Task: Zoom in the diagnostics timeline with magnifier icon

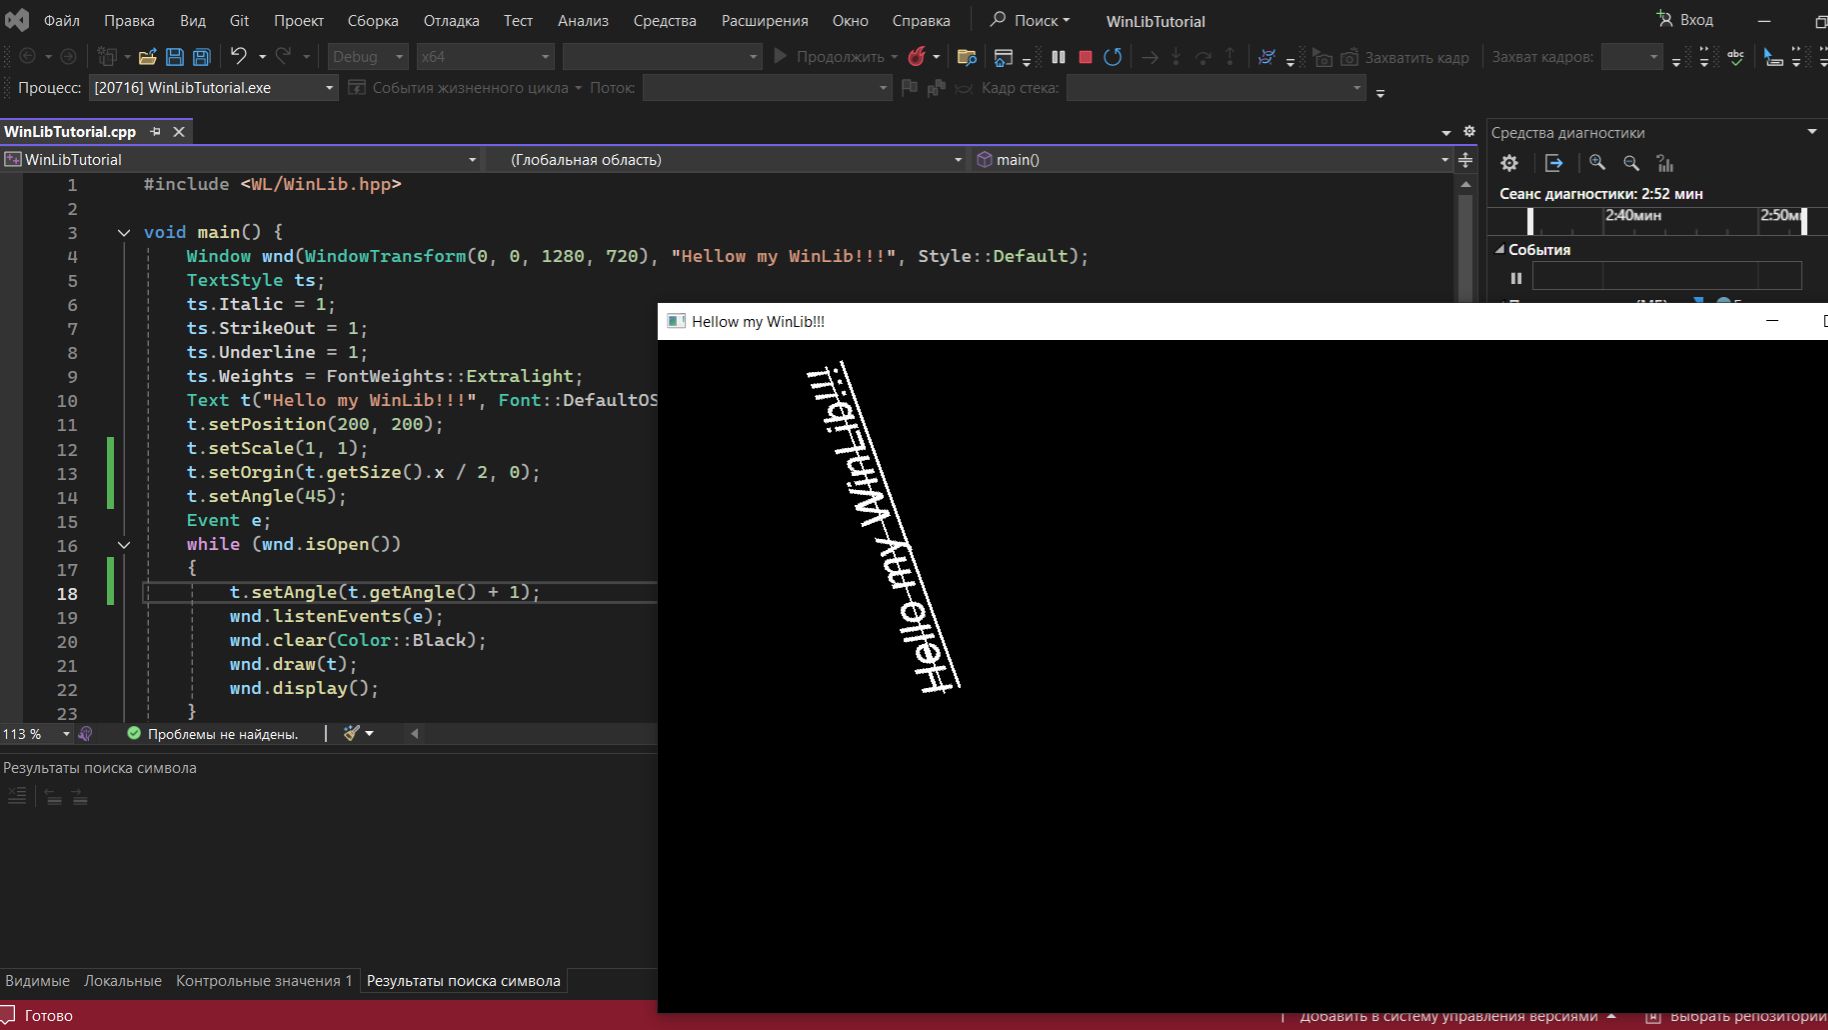Action: tap(1597, 163)
